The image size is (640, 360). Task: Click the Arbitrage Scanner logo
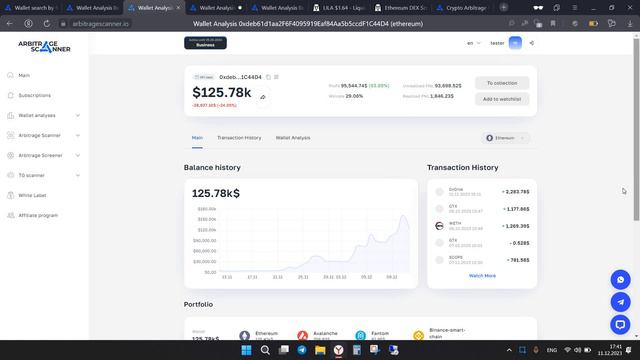point(44,47)
